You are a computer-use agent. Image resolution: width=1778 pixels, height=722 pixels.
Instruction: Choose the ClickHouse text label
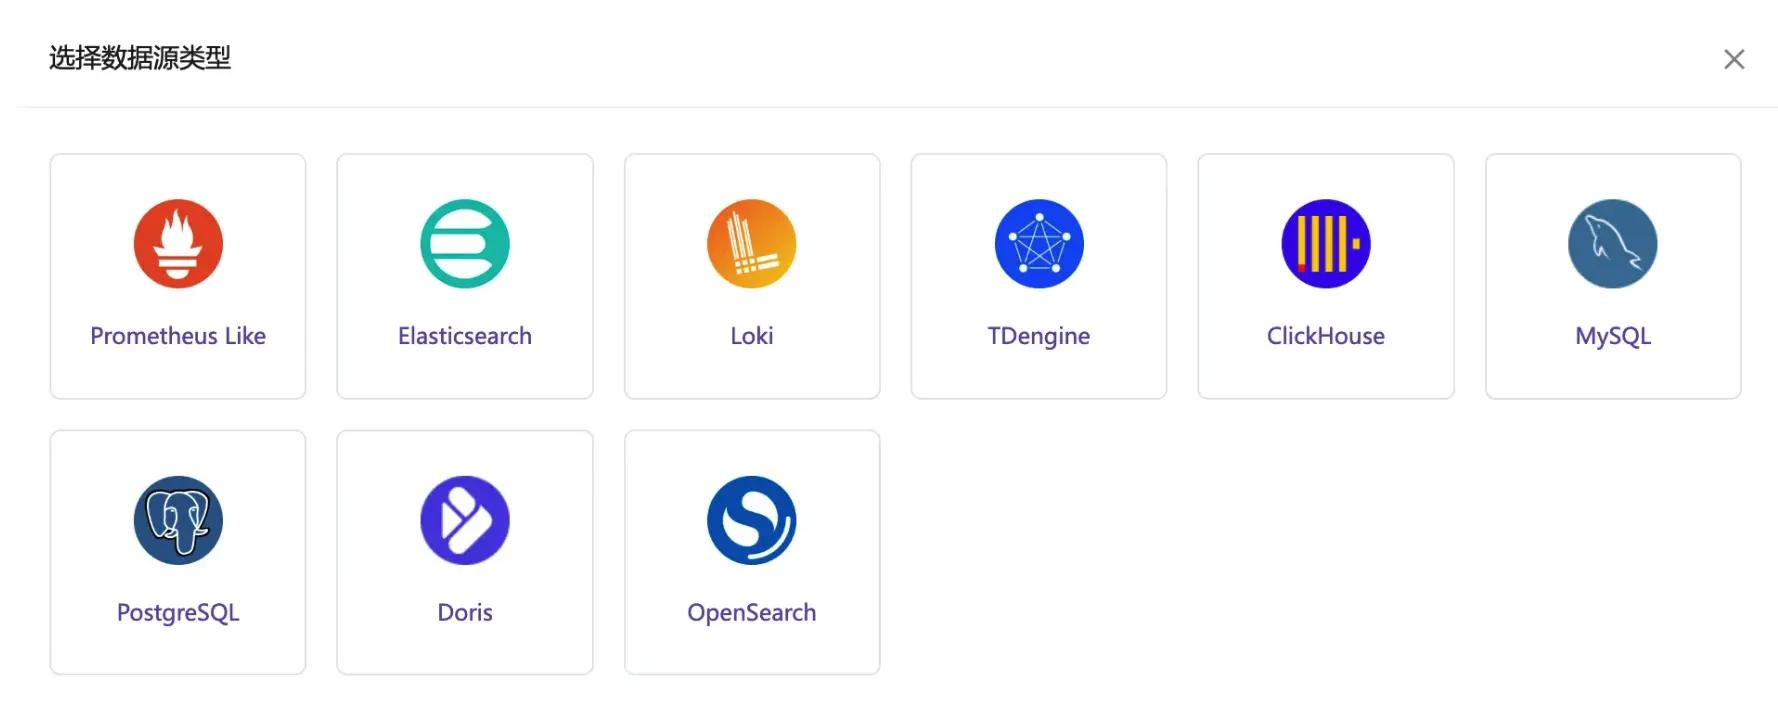[x=1326, y=336]
